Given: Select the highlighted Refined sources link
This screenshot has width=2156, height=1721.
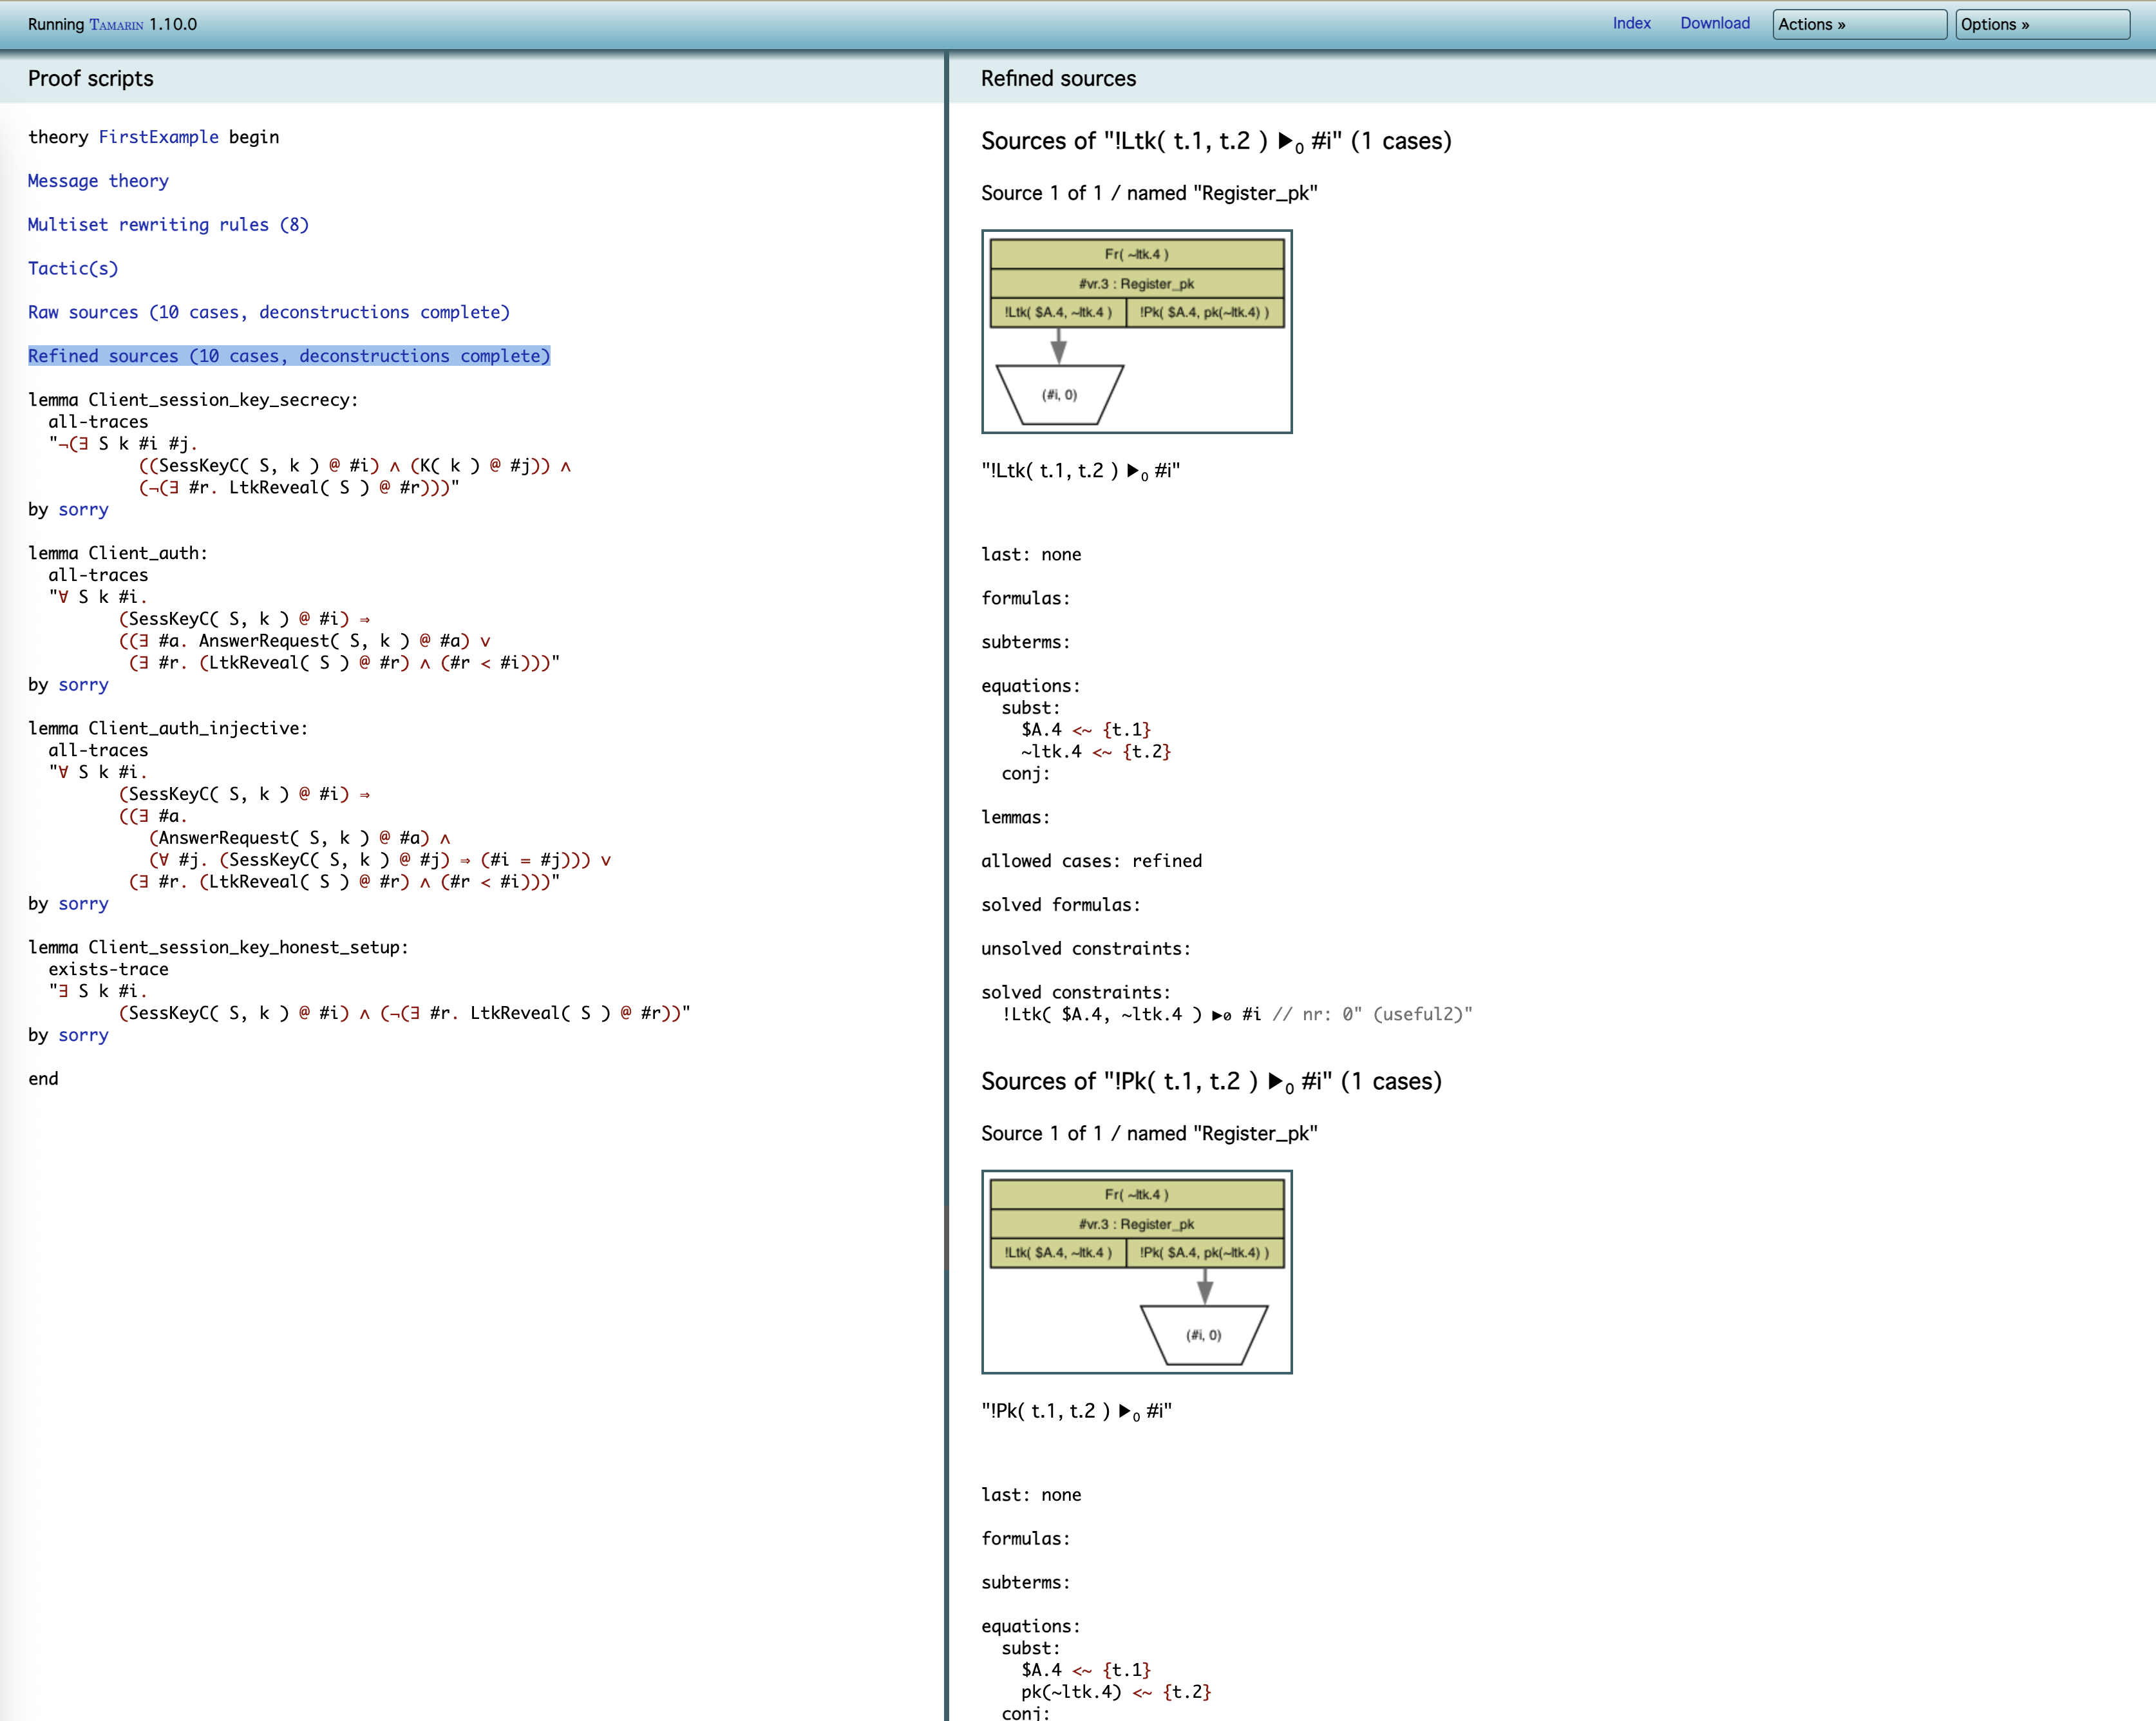Looking at the screenshot, I should tap(288, 356).
